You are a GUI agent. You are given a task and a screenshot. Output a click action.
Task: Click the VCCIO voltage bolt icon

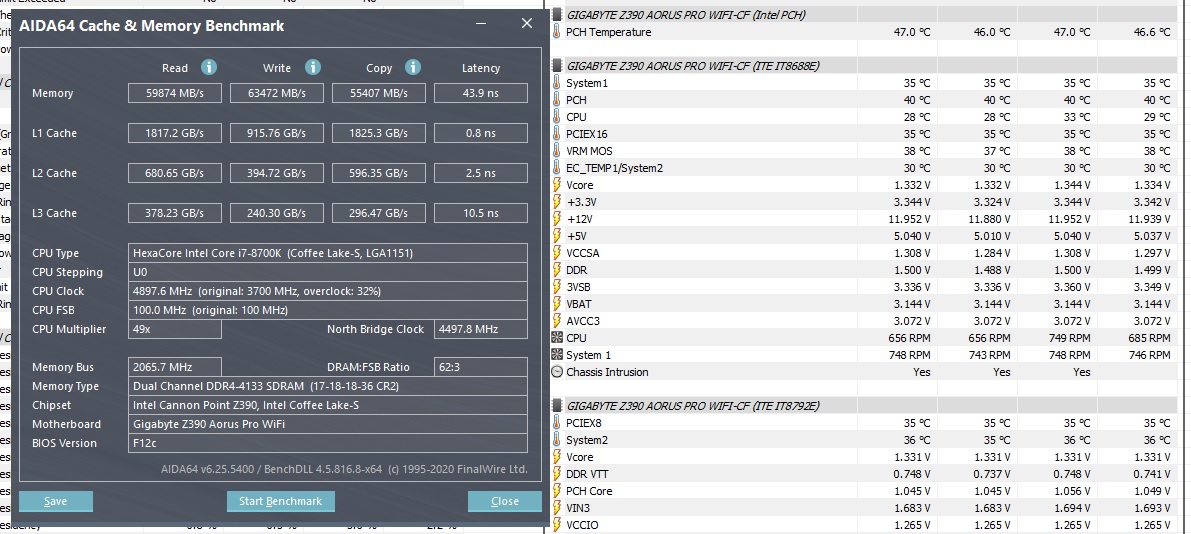coord(557,525)
